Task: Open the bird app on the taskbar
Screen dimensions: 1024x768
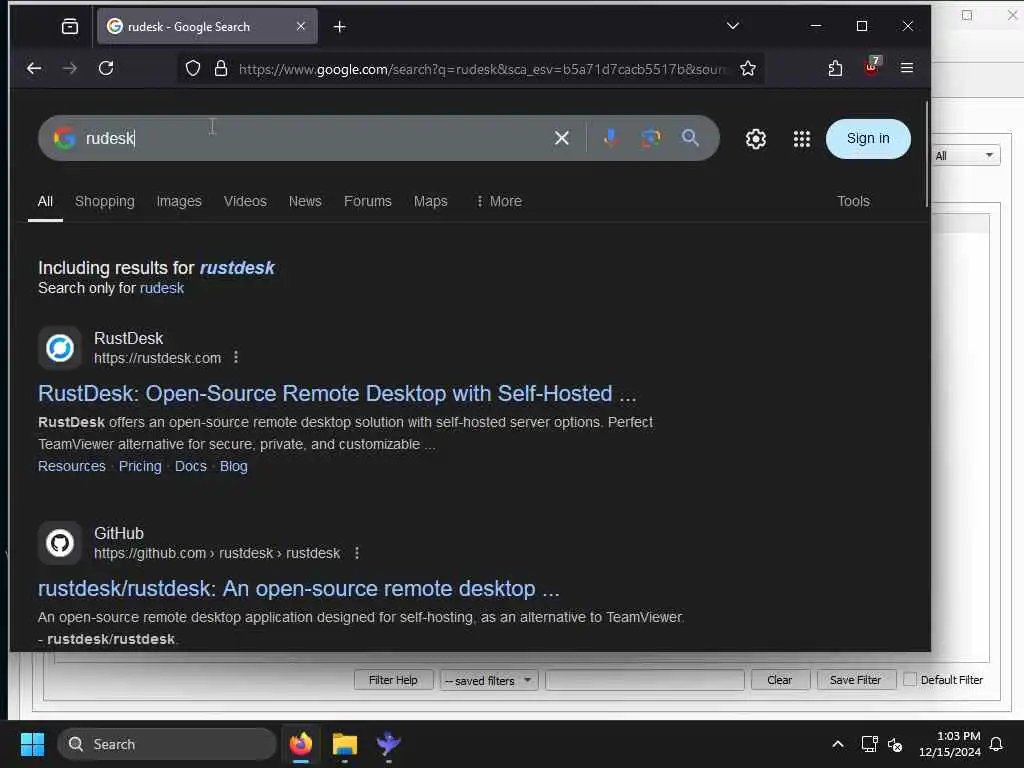Action: tap(389, 744)
